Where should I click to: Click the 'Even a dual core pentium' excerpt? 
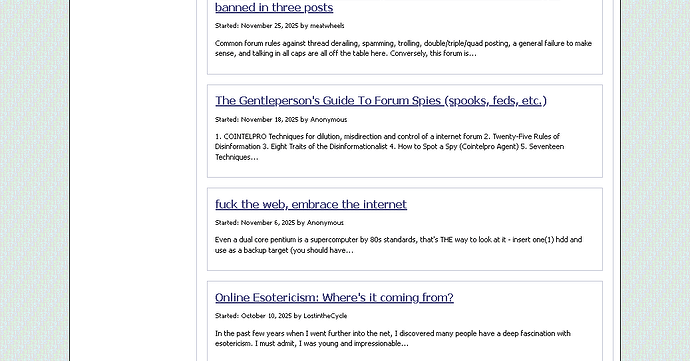click(x=398, y=245)
